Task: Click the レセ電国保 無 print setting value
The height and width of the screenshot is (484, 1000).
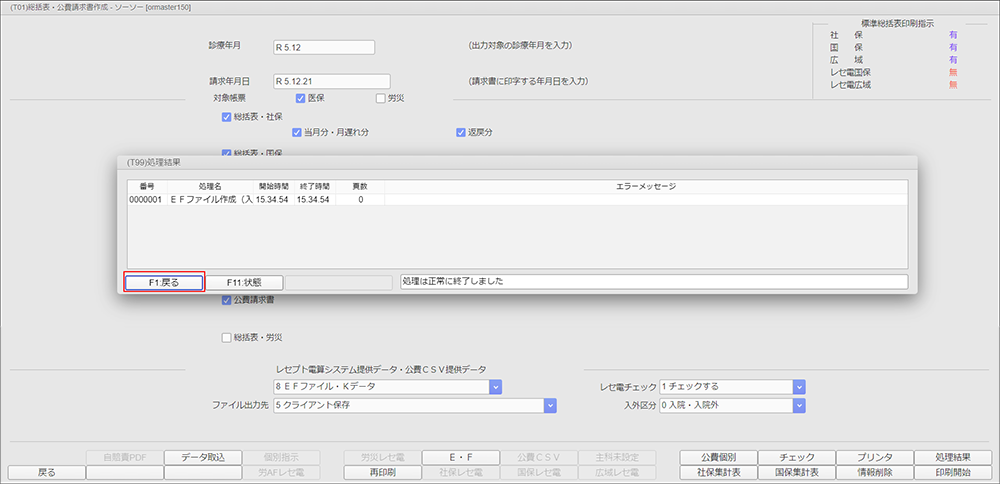Action: click(x=953, y=72)
